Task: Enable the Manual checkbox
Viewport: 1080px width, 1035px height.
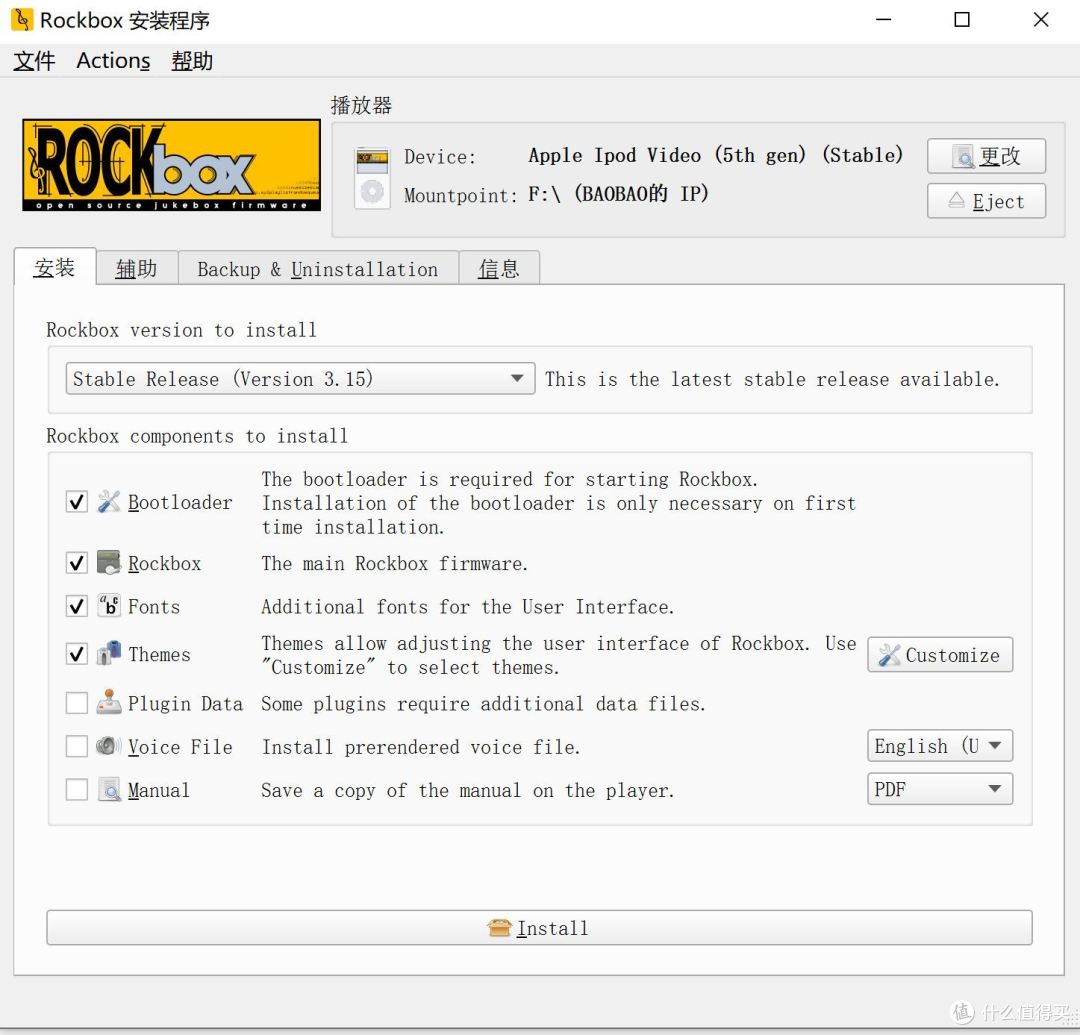Action: (x=77, y=790)
